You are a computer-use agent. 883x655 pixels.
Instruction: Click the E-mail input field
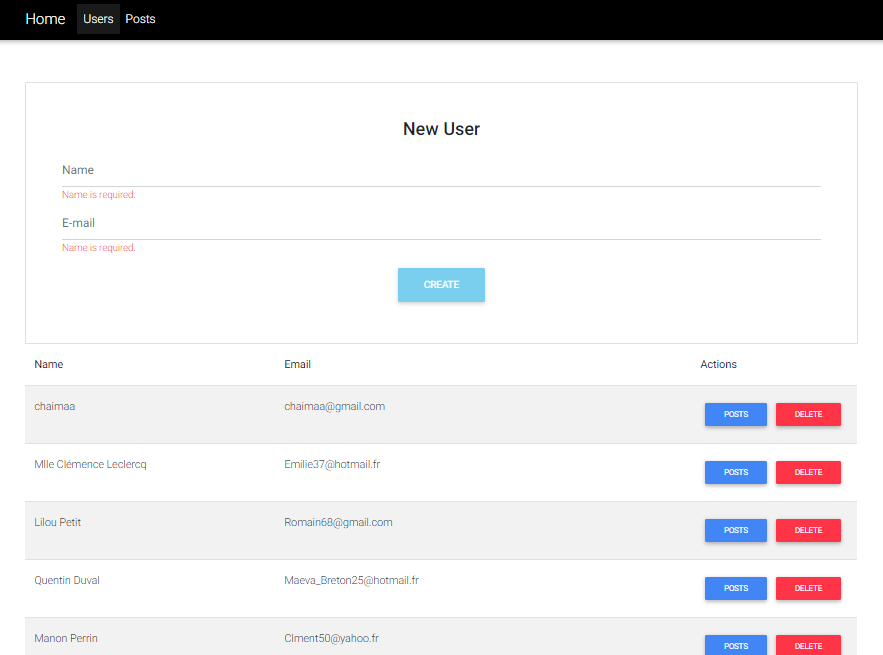point(440,223)
